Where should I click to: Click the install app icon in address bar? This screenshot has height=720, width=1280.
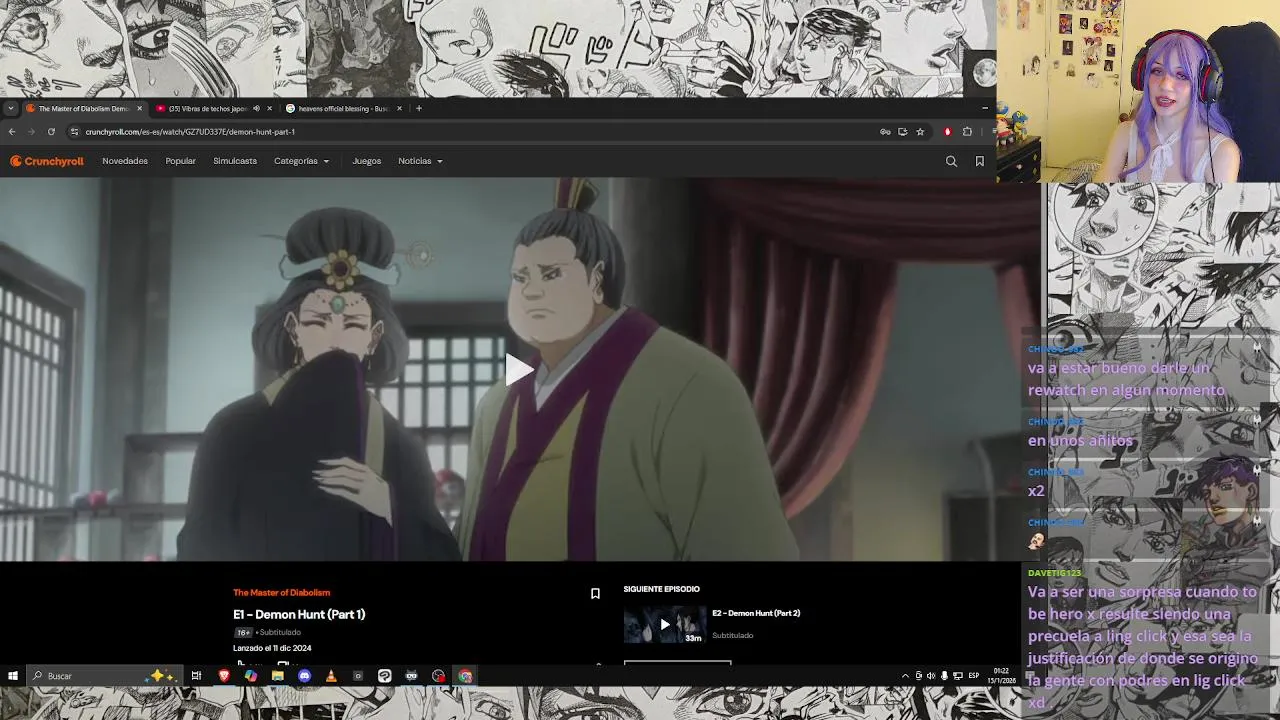click(902, 131)
